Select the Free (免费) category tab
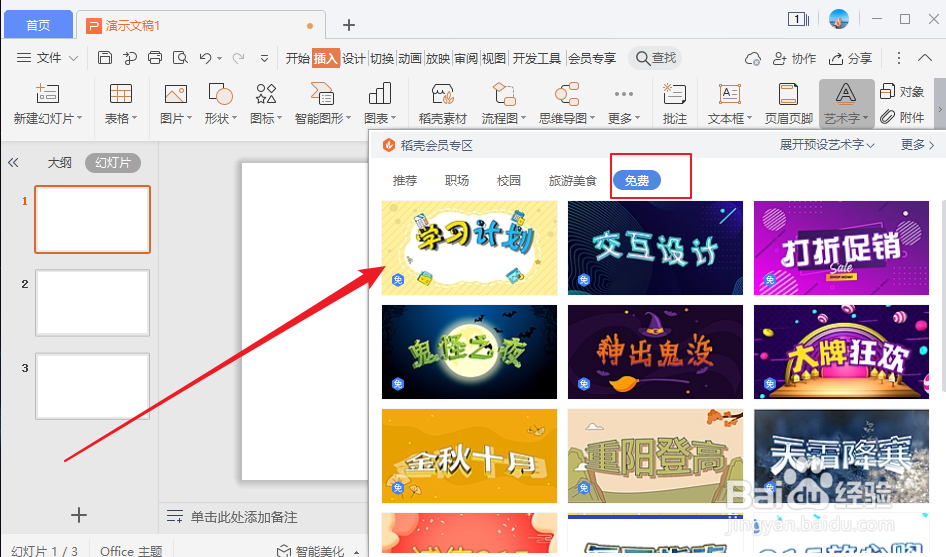 pos(636,180)
